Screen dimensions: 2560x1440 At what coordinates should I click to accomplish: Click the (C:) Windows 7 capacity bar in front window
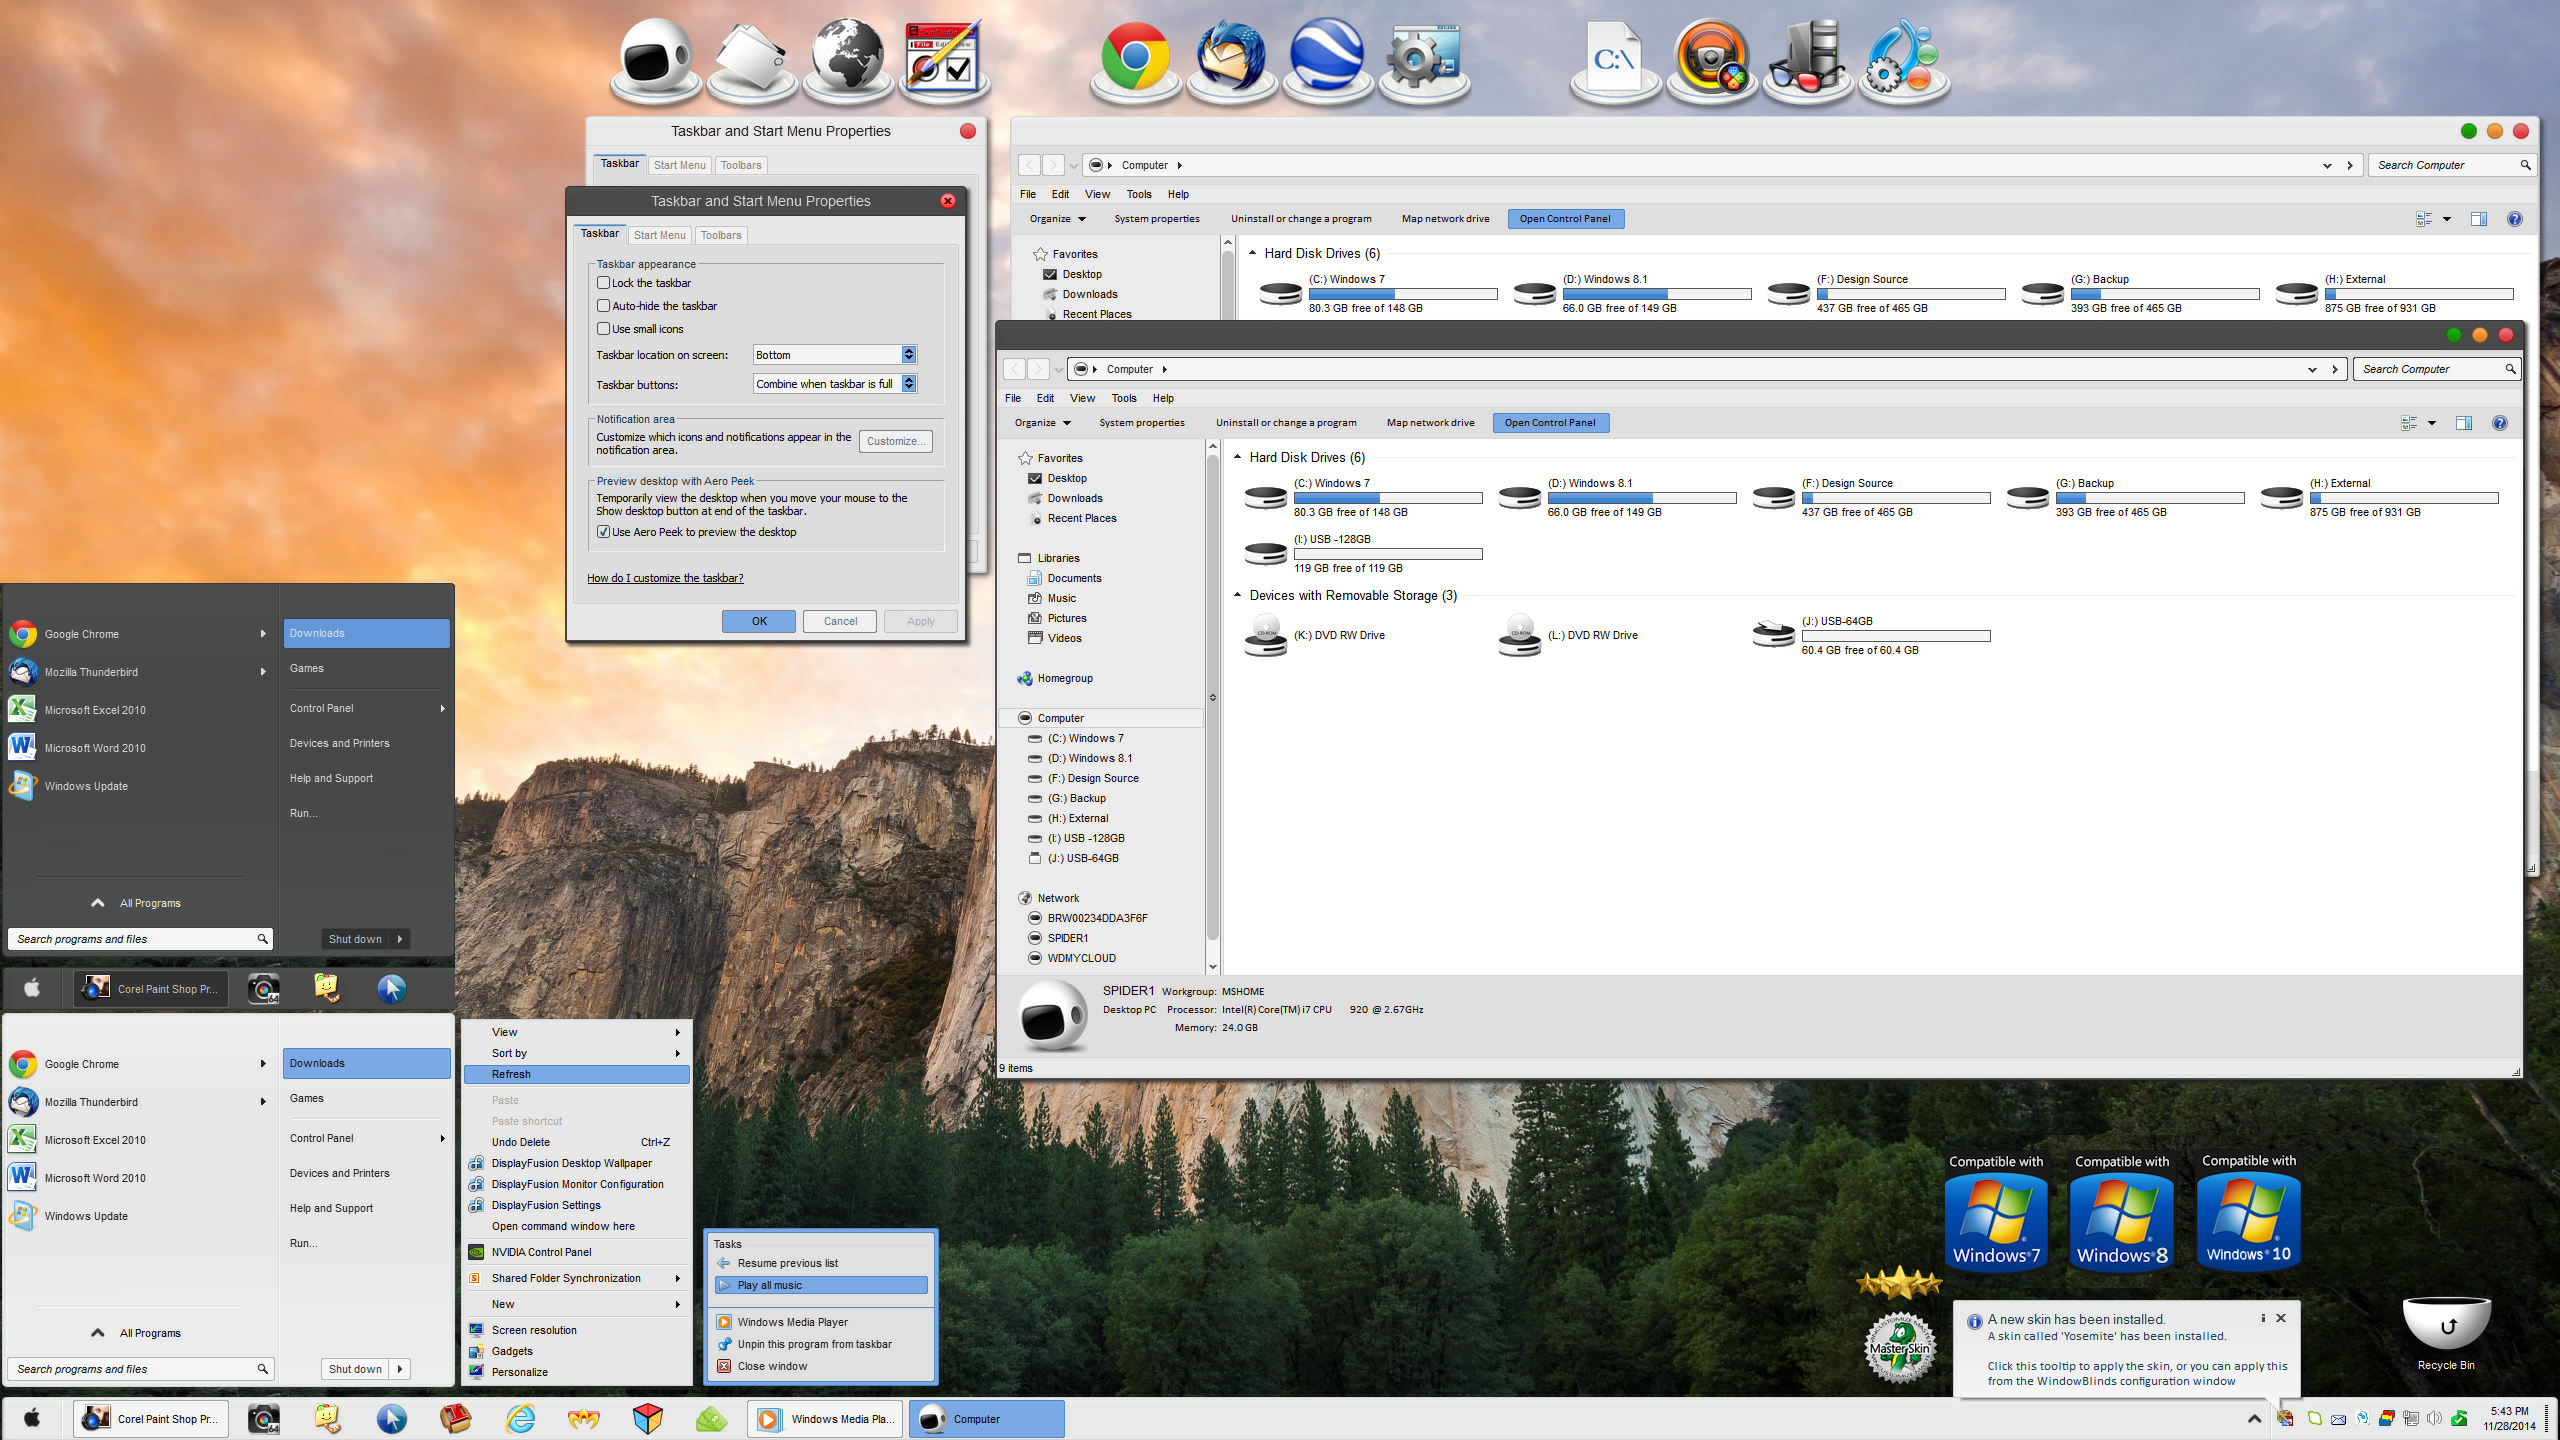coord(1388,498)
